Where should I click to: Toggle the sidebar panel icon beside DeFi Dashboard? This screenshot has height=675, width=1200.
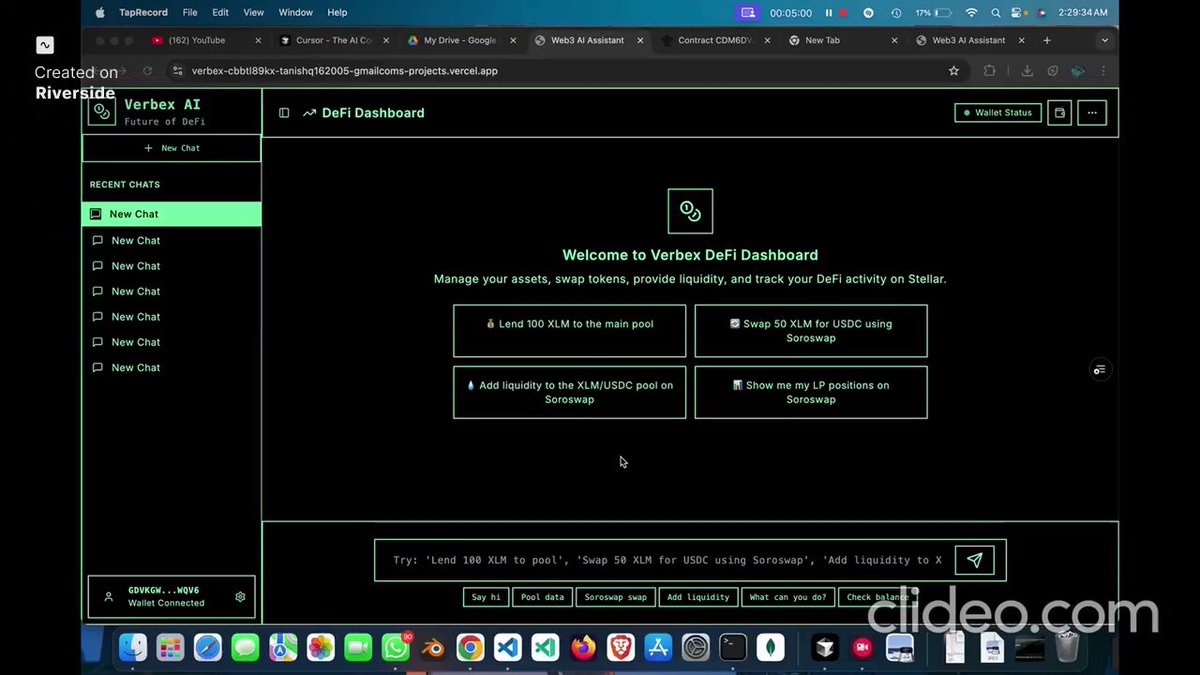point(284,113)
